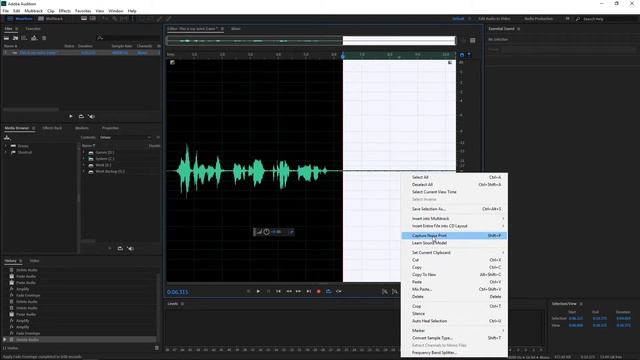This screenshot has width=640, height=360.
Task: Expand the Work Backup drive entry
Action: 84,171
